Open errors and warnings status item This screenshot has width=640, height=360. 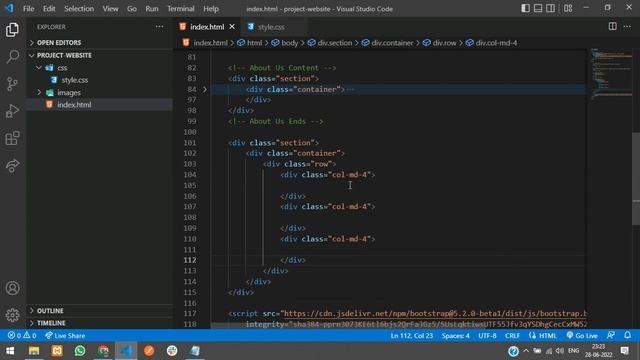click(x=22, y=336)
